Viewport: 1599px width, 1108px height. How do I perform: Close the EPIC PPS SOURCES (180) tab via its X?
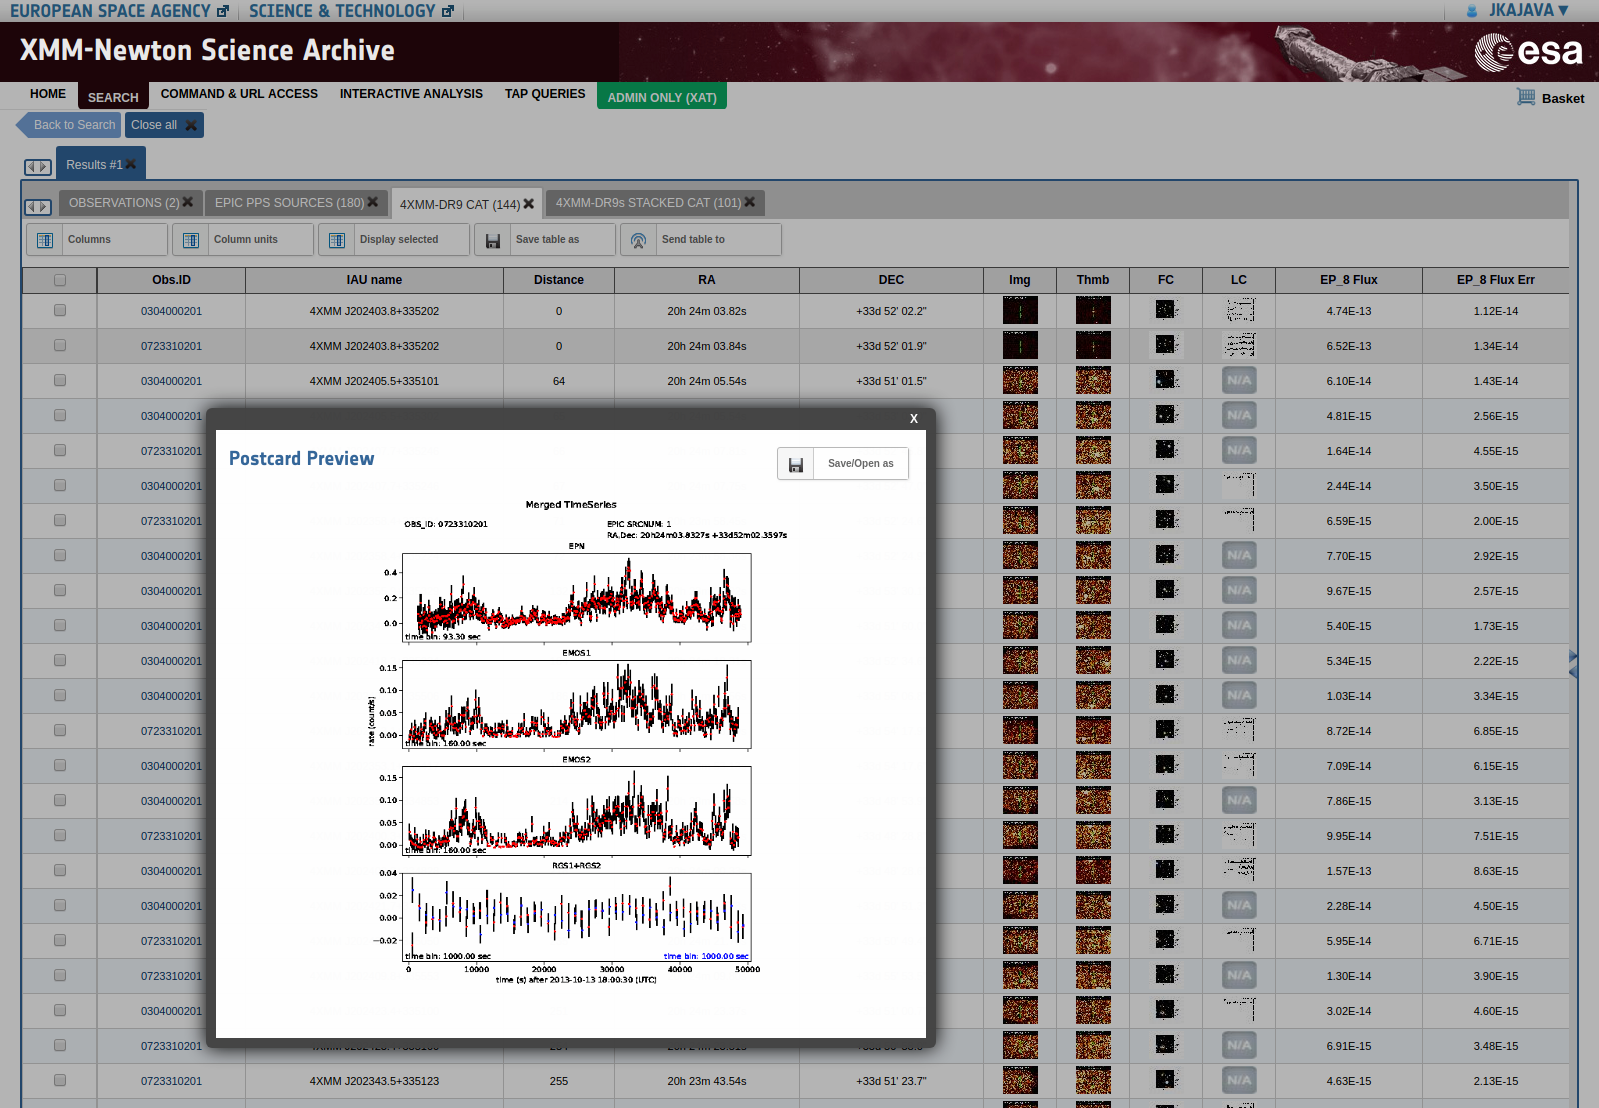(373, 202)
